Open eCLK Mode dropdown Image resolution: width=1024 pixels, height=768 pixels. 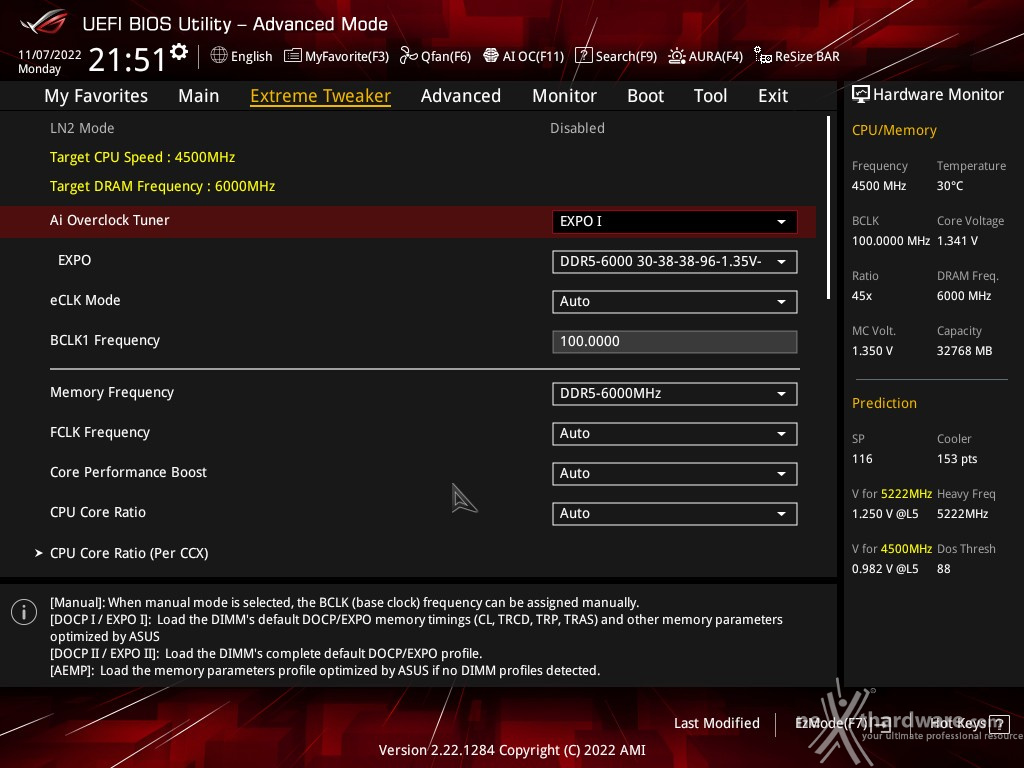pos(674,302)
